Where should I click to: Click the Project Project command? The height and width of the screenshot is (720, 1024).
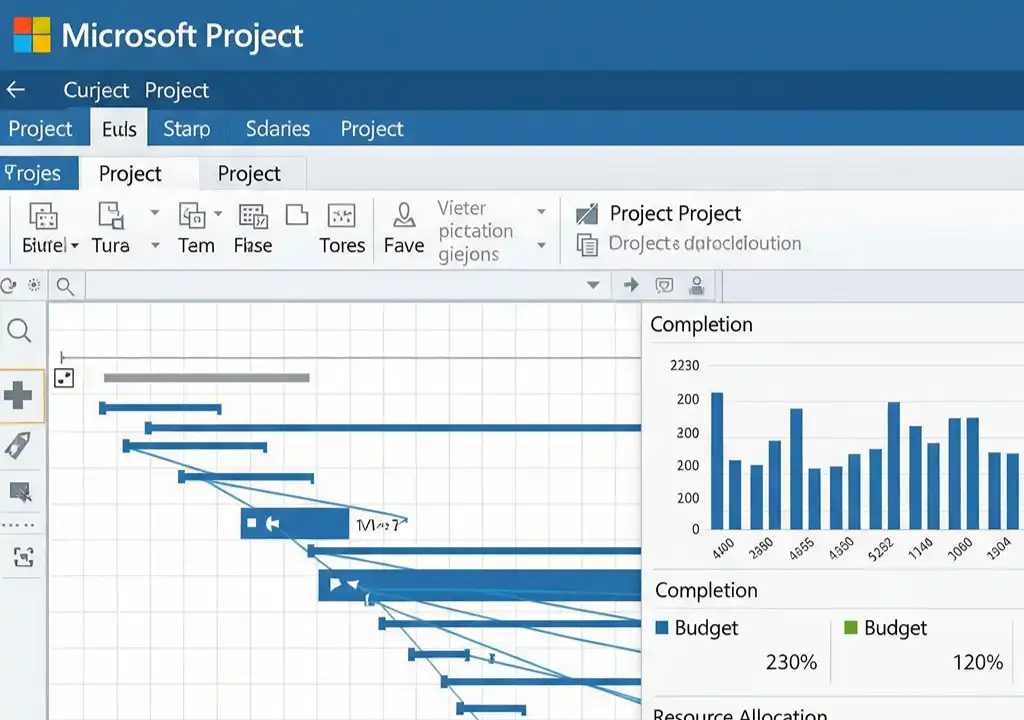[x=675, y=213]
